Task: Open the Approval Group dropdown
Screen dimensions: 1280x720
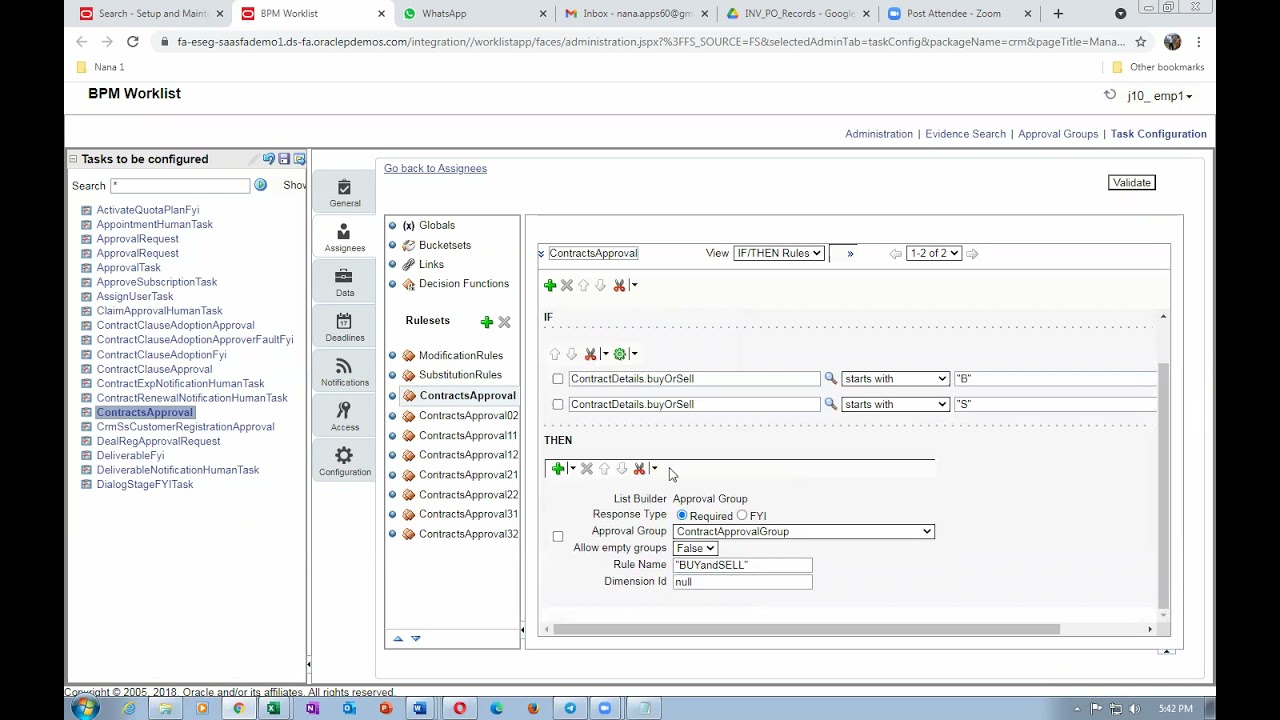Action: click(804, 532)
